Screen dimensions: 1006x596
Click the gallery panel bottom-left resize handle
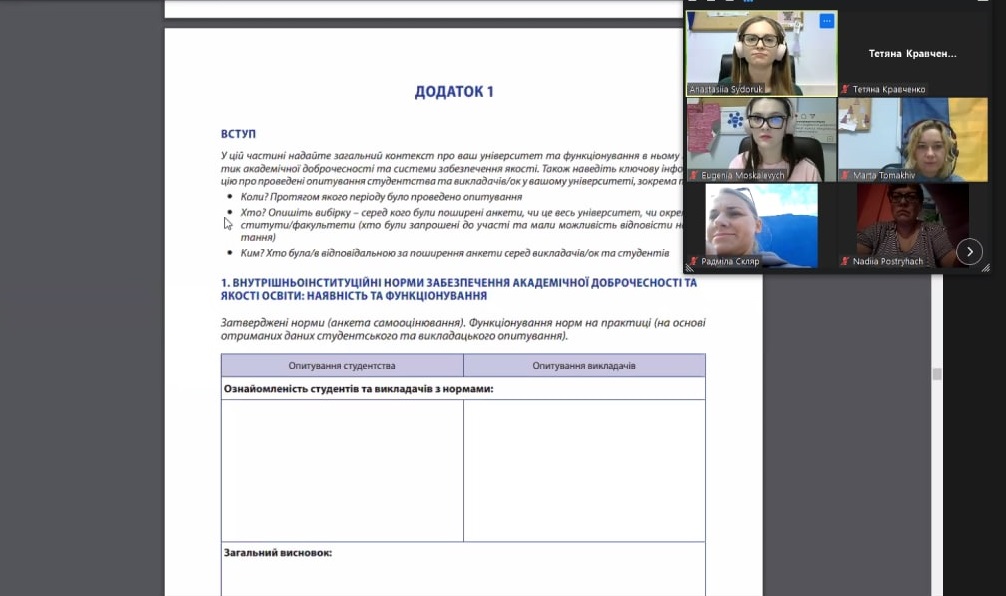[689, 268]
